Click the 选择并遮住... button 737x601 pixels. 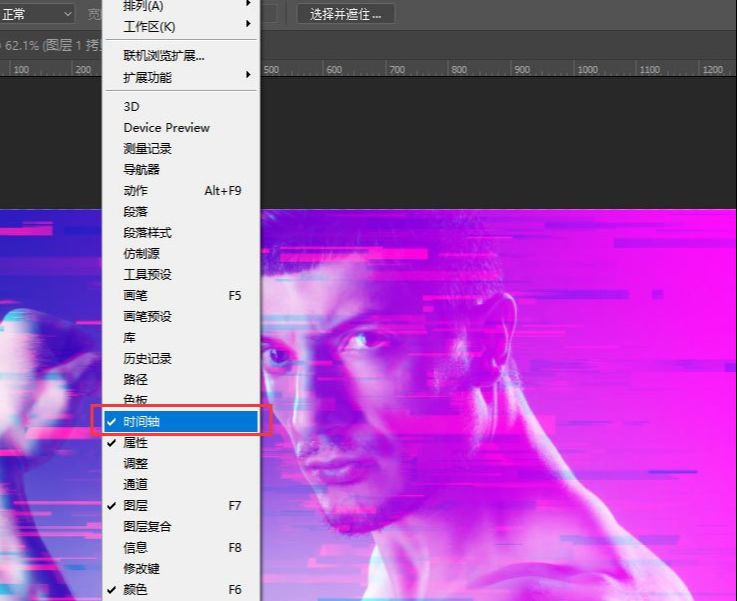pyautogui.click(x=345, y=14)
